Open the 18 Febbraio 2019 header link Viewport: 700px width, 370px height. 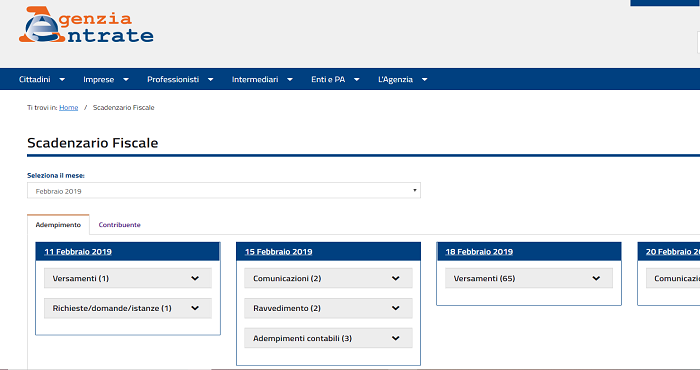[479, 252]
